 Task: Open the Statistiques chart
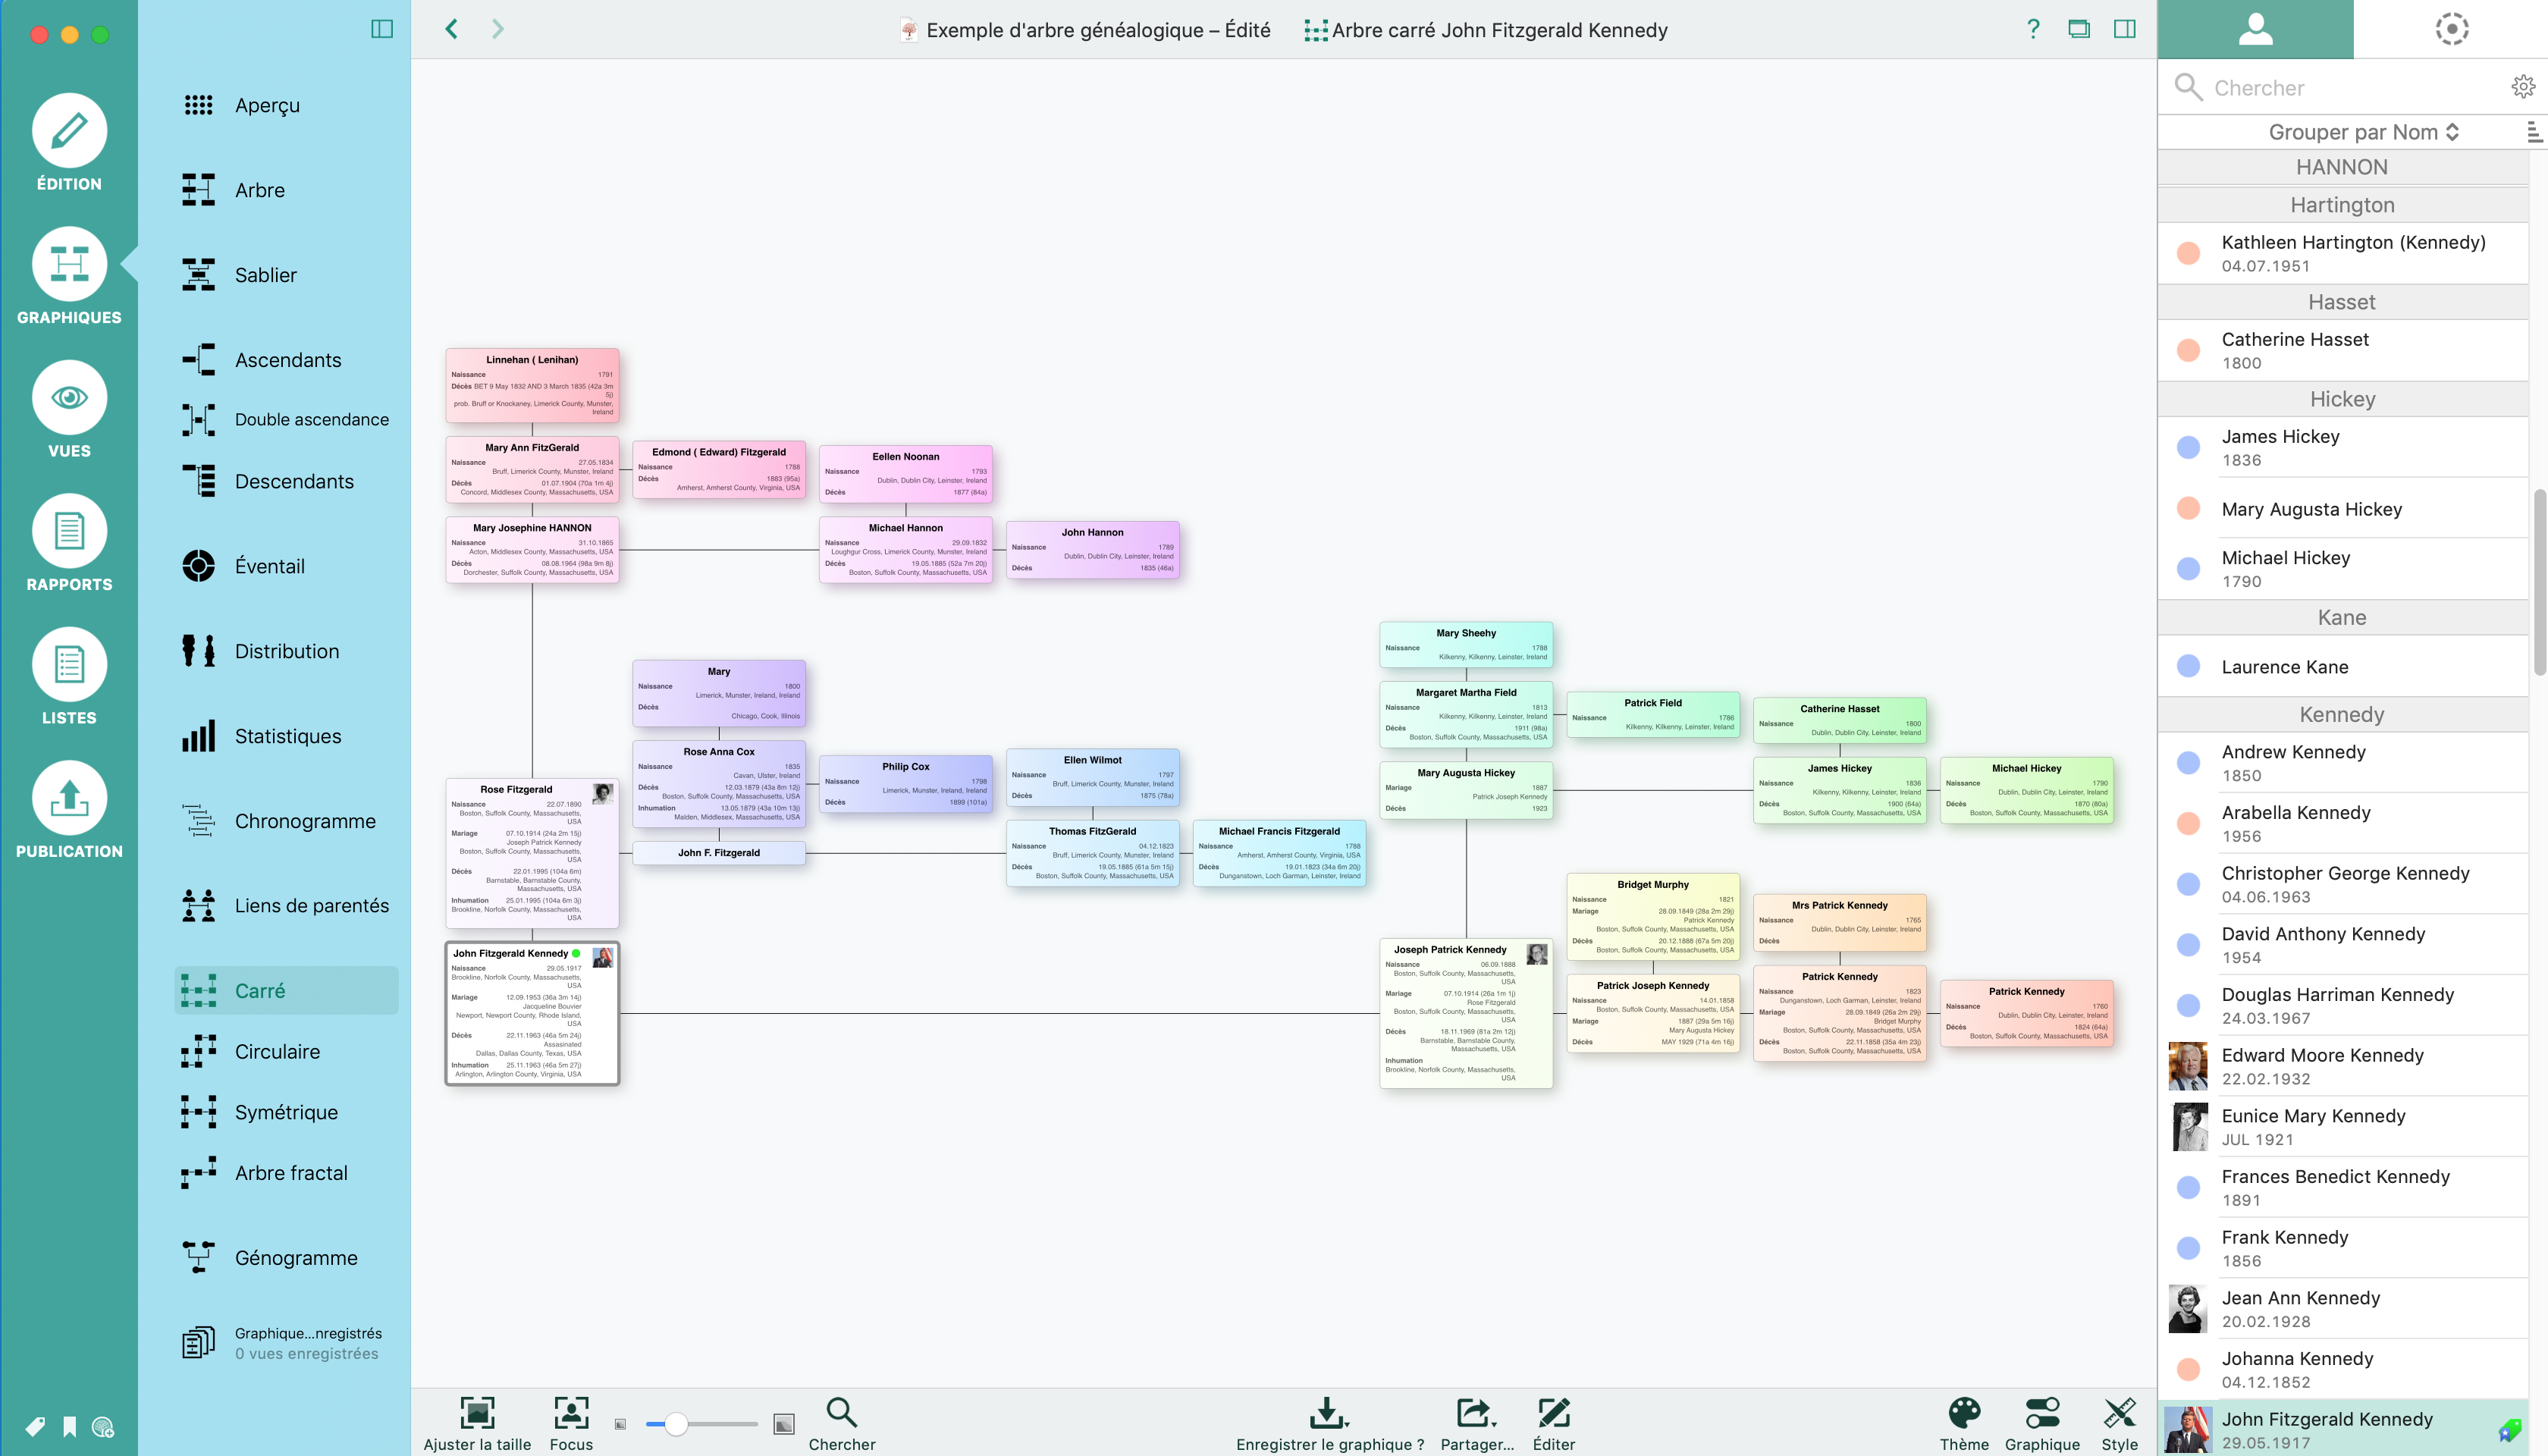click(286, 736)
